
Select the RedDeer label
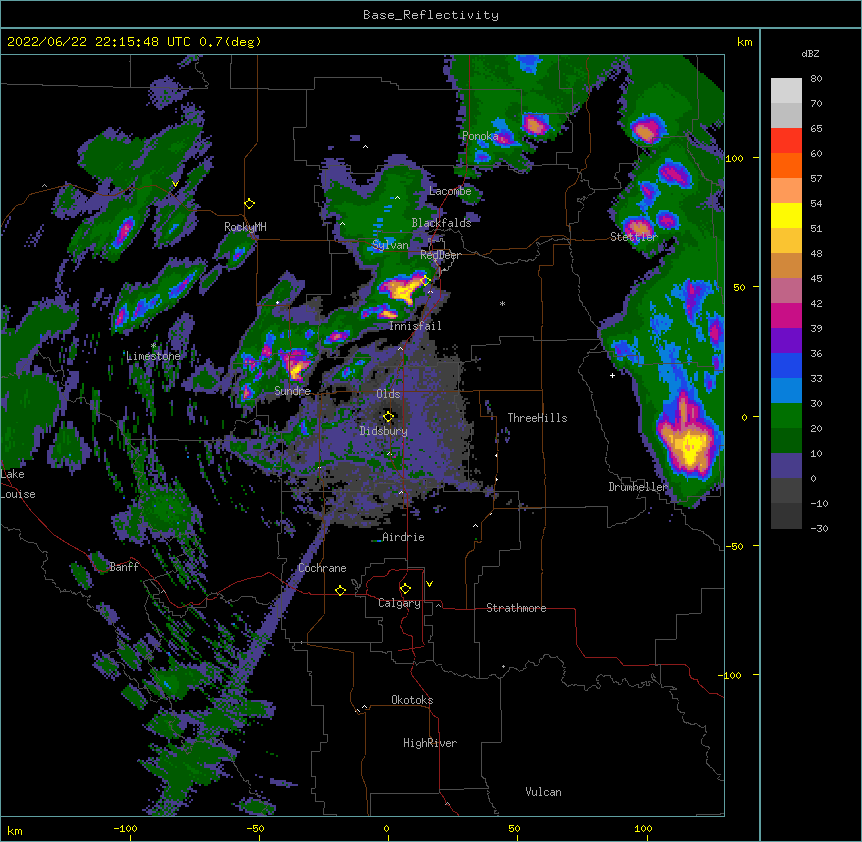(440, 255)
